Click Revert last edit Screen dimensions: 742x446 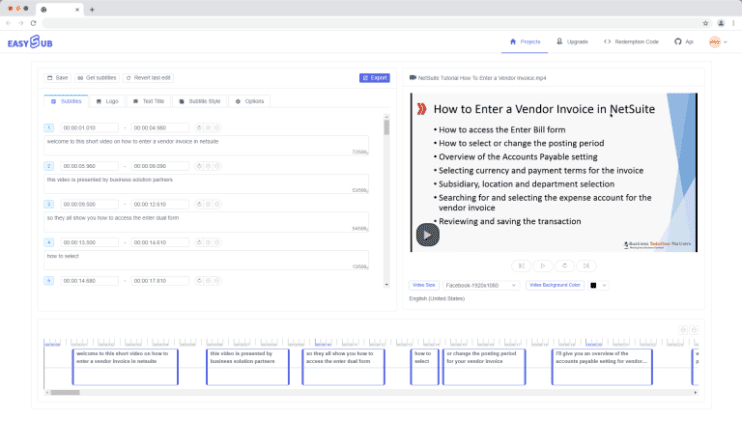click(x=149, y=77)
